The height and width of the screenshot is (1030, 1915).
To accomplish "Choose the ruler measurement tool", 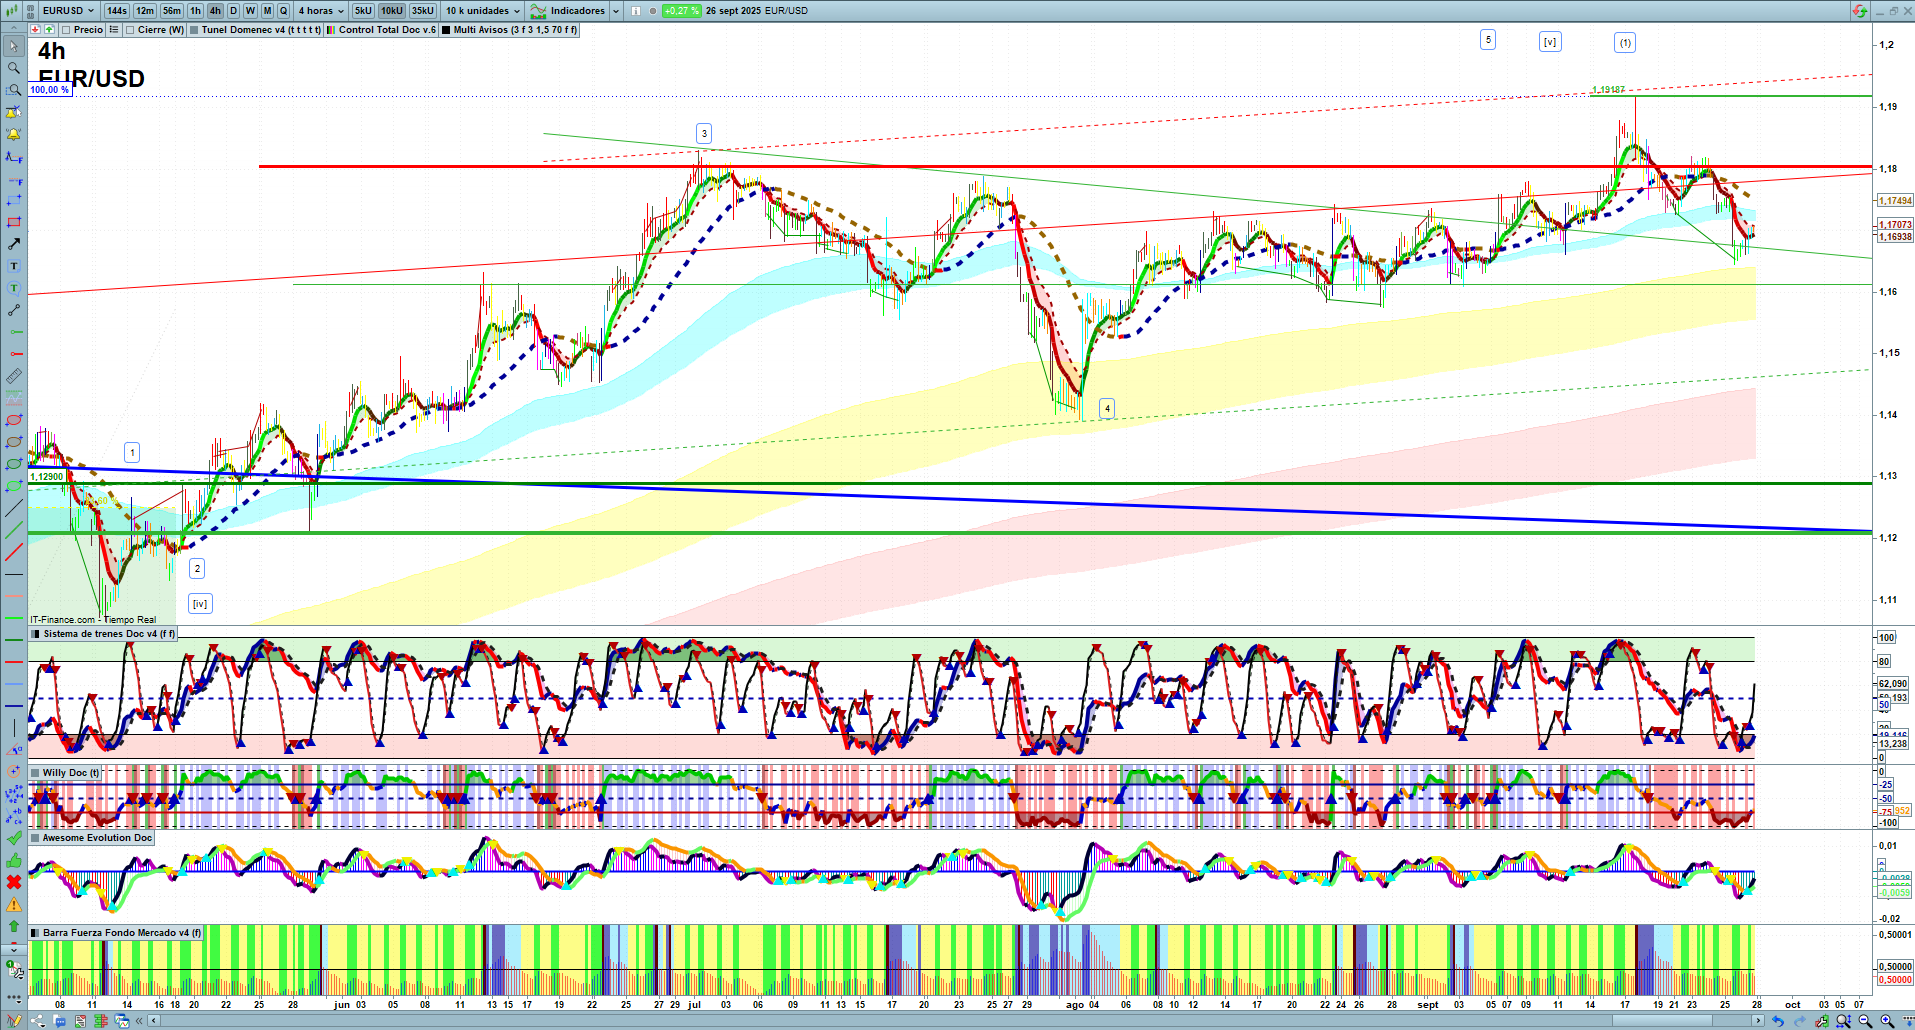I will coord(14,376).
